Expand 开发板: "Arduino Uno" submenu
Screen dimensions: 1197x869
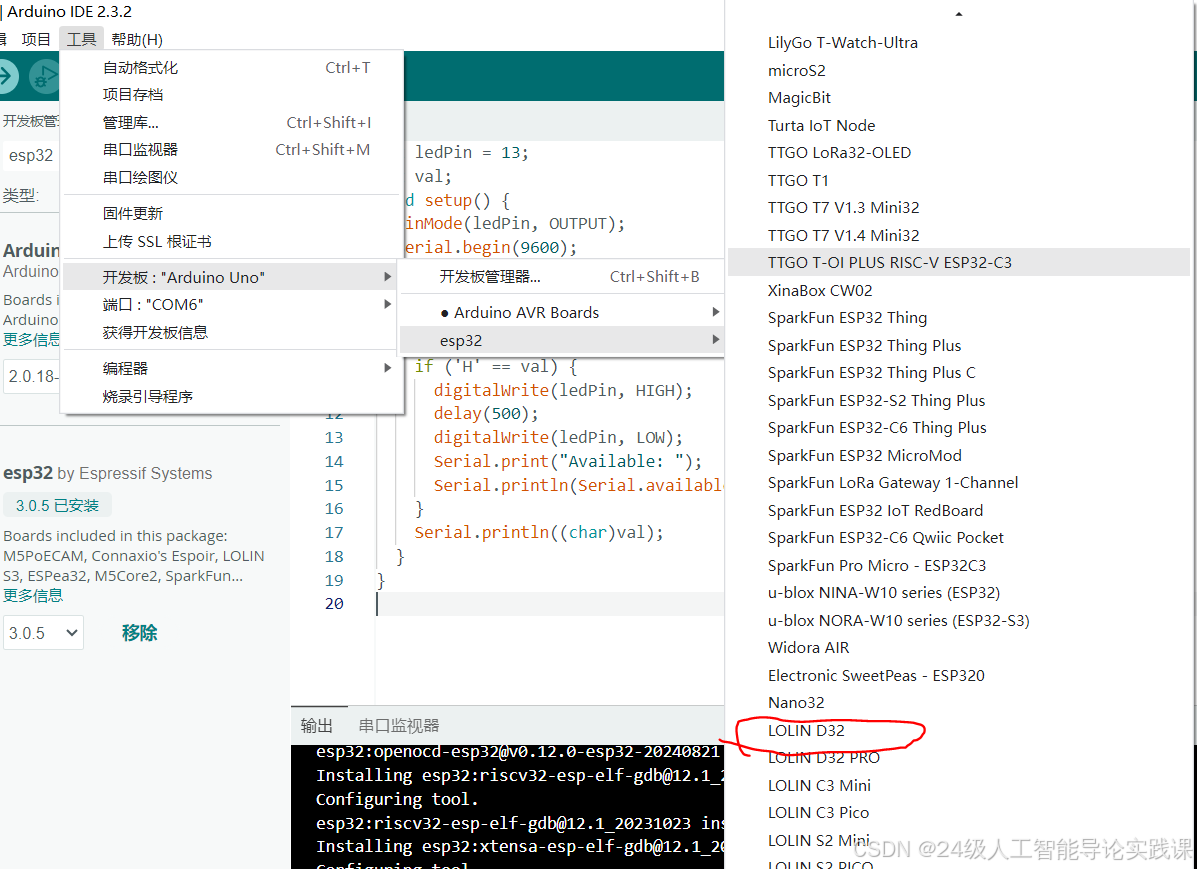[233, 276]
